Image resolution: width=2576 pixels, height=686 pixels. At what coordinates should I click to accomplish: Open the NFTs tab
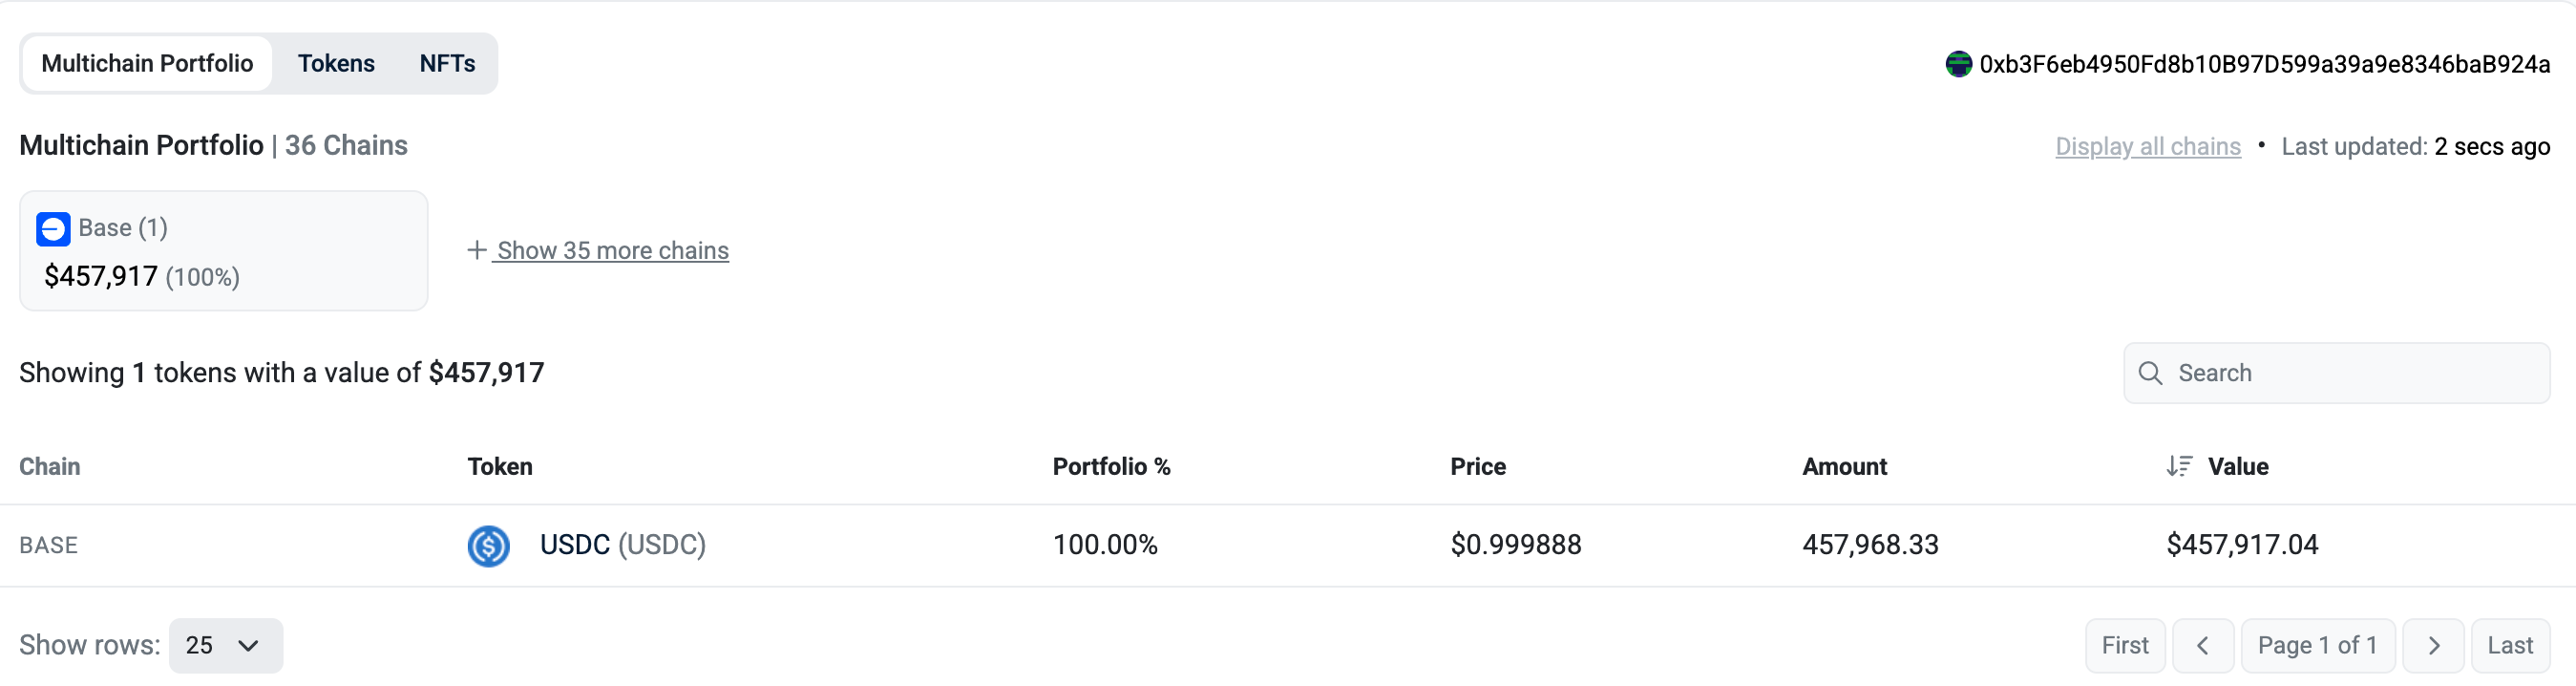pyautogui.click(x=447, y=64)
